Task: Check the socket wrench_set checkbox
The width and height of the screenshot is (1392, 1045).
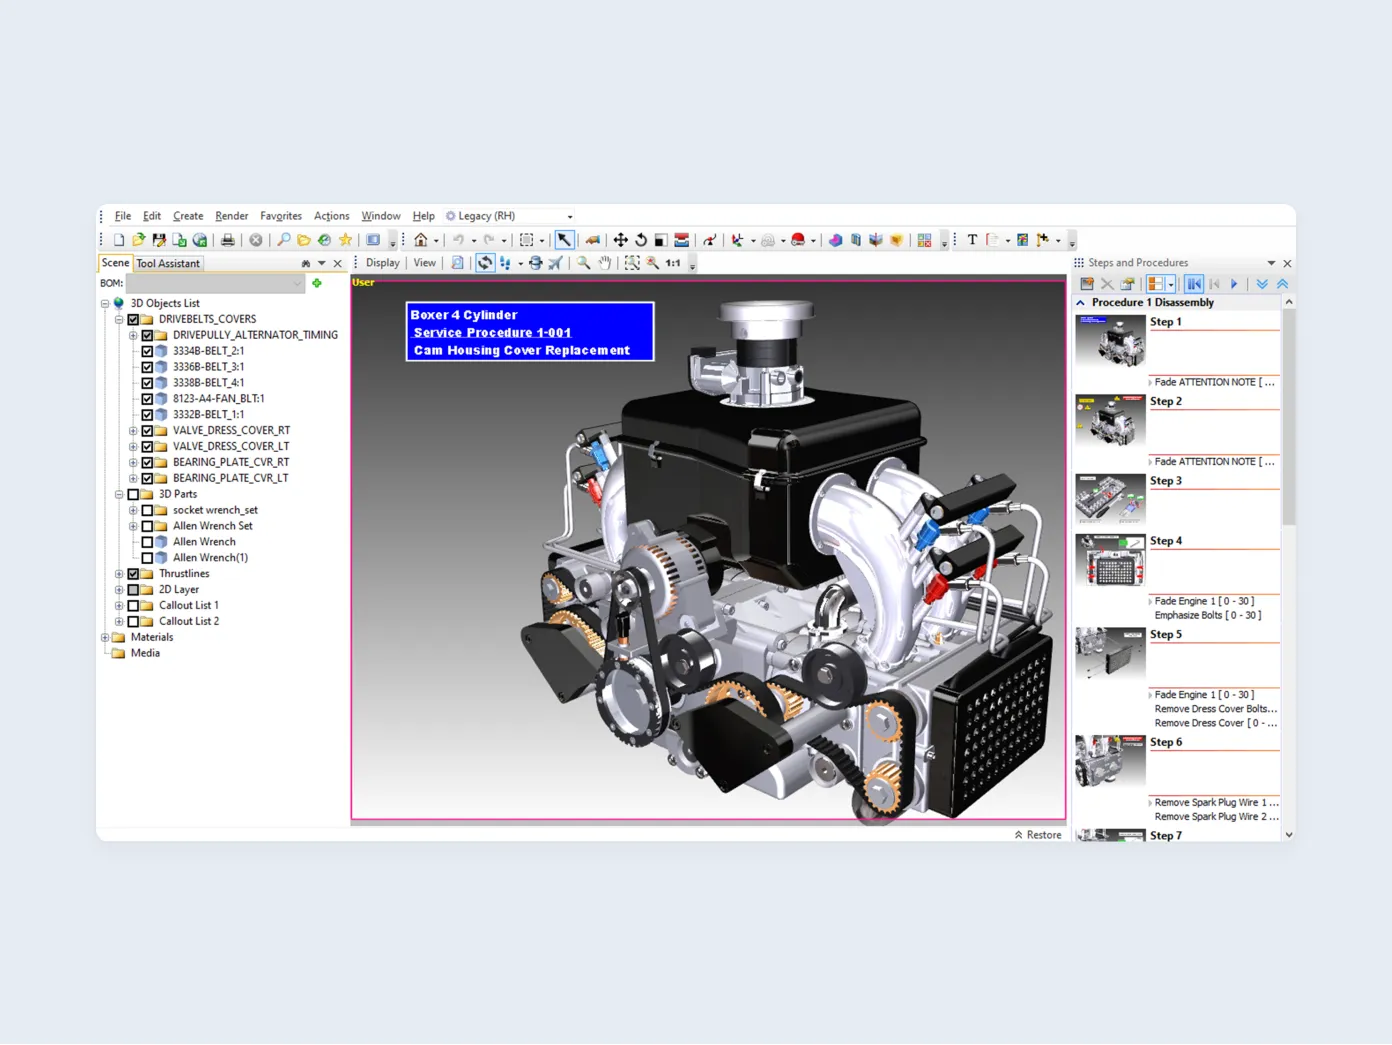Action: tap(147, 511)
